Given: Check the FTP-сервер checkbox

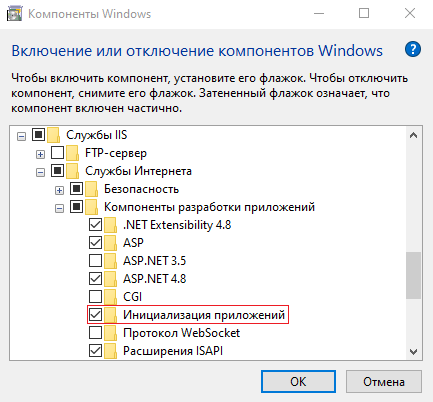Looking at the screenshot, I should click(x=57, y=153).
